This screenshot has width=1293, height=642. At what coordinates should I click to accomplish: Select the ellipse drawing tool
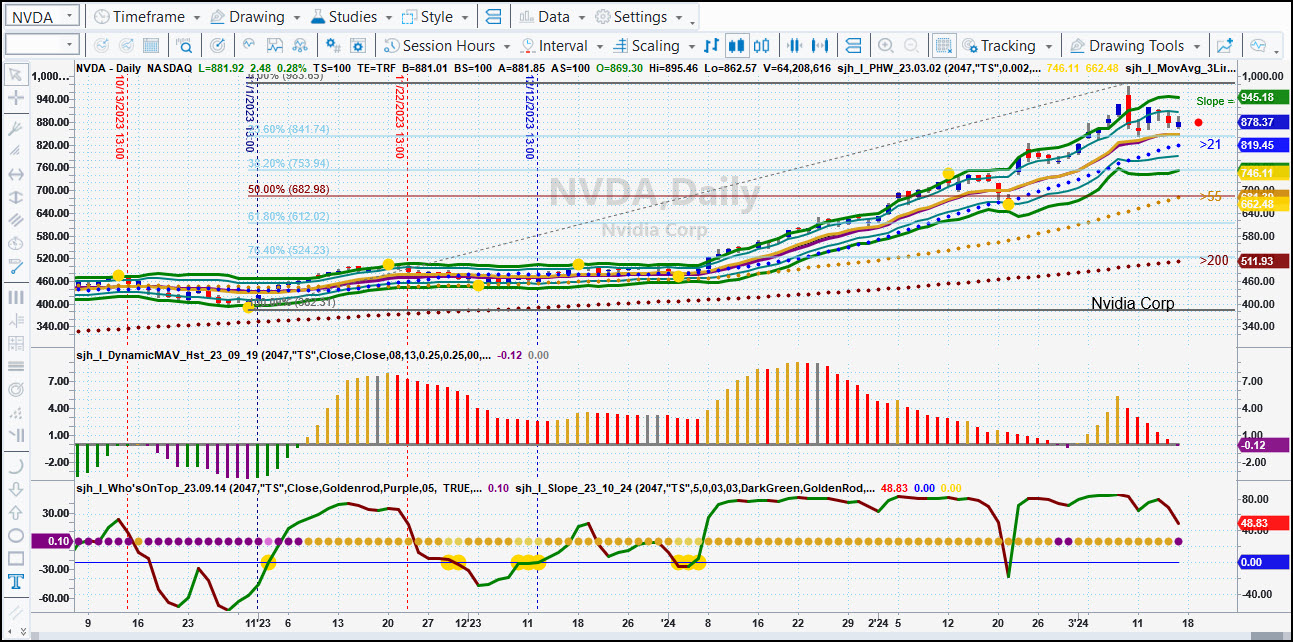point(15,536)
